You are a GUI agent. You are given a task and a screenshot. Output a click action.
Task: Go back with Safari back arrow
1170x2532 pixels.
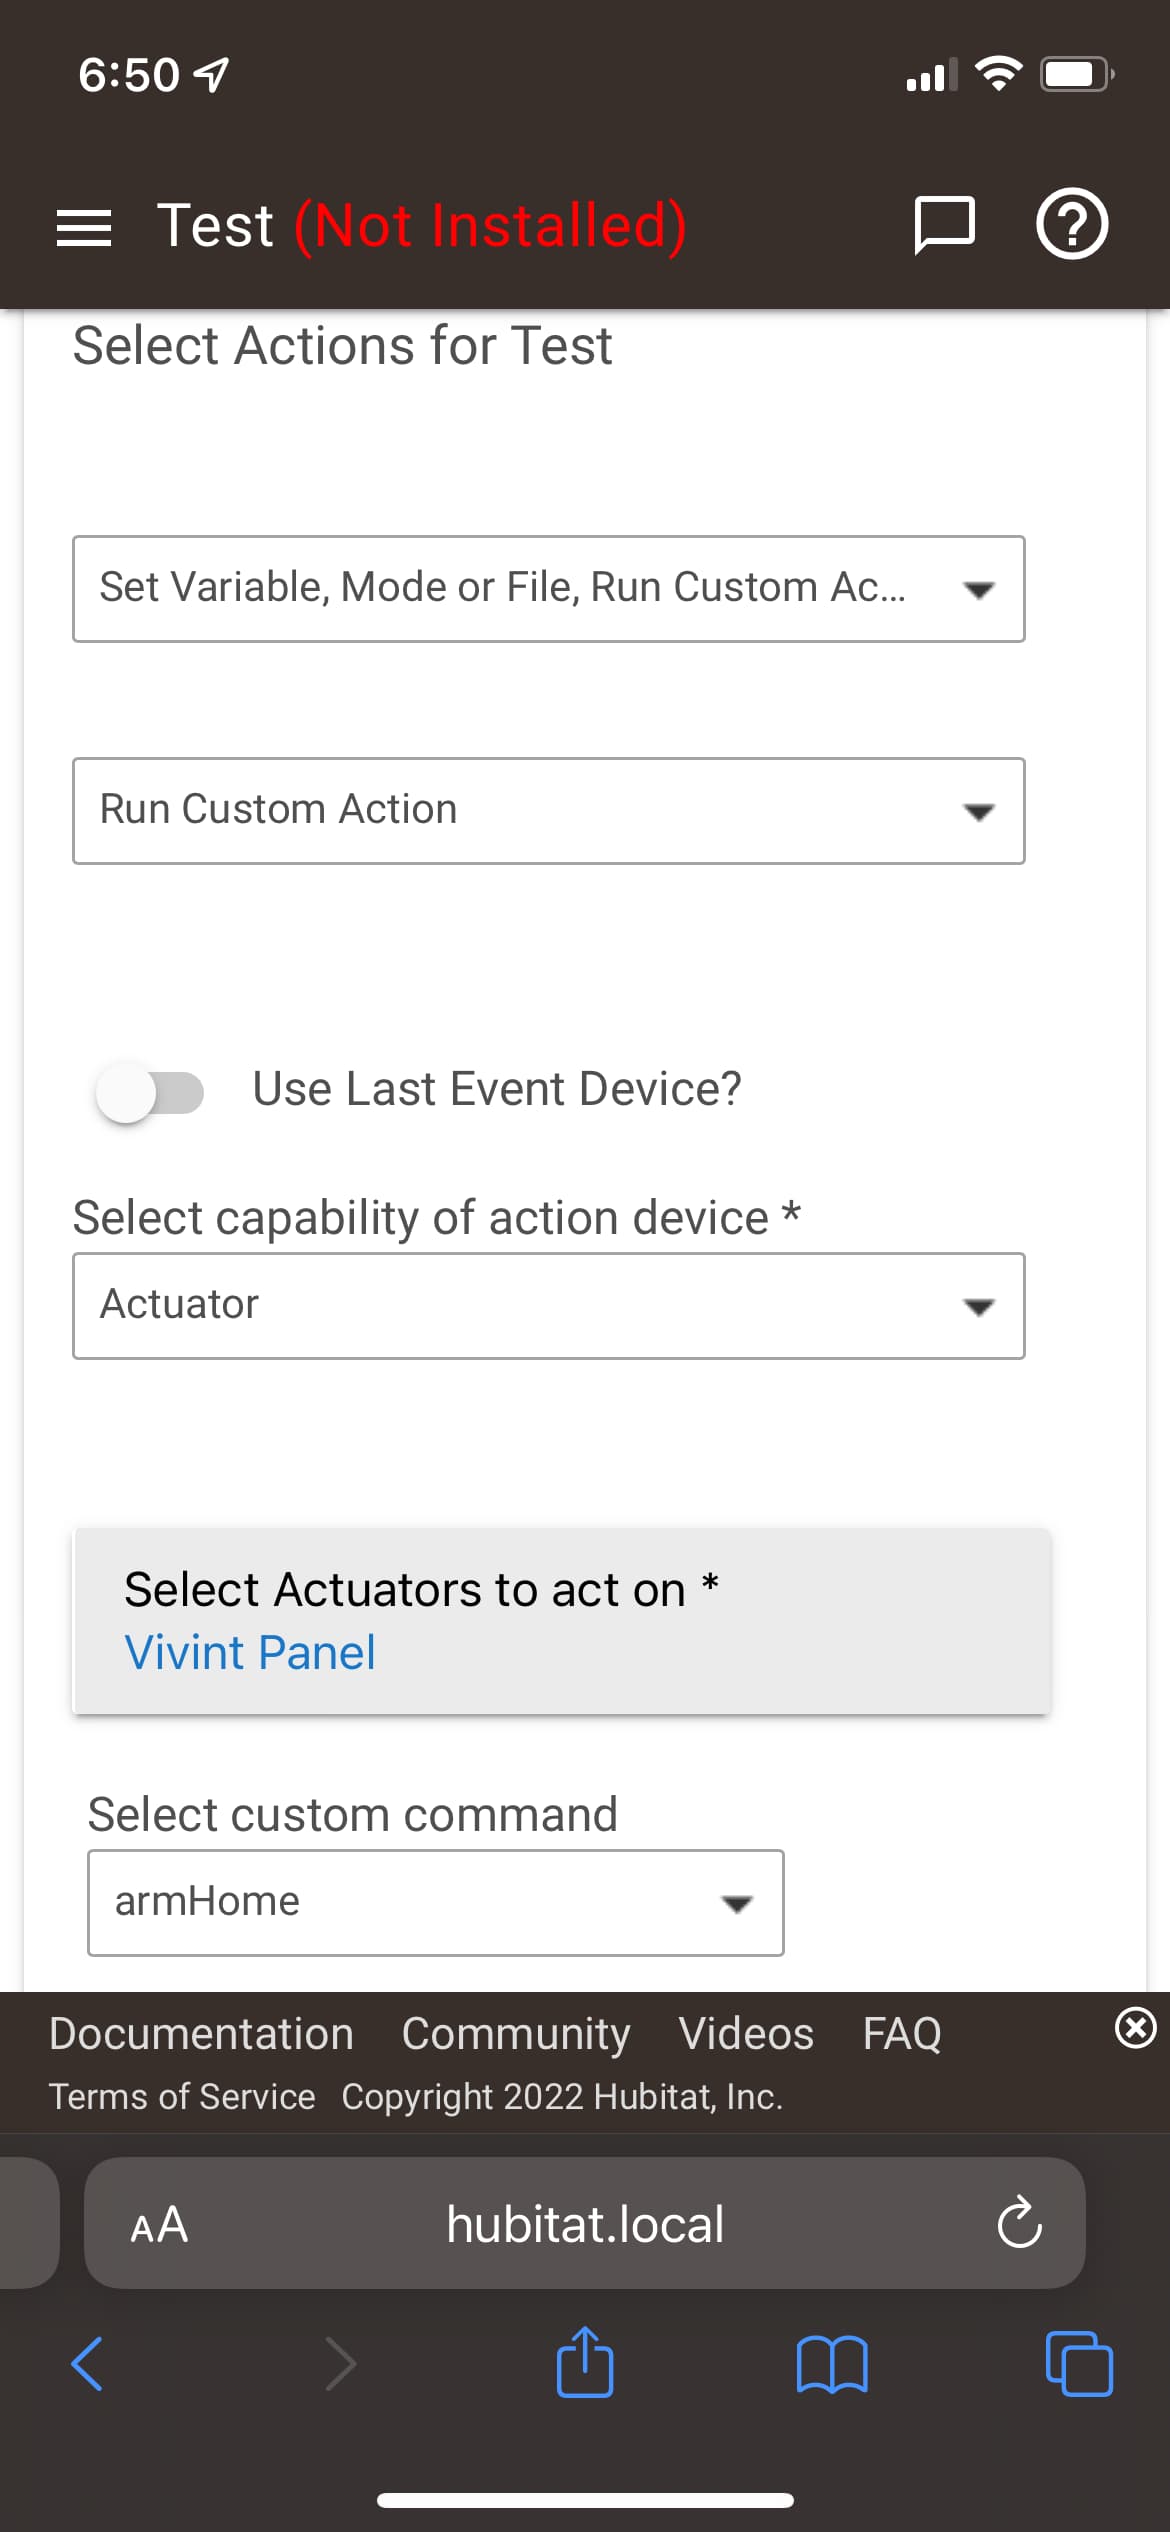coord(88,2364)
